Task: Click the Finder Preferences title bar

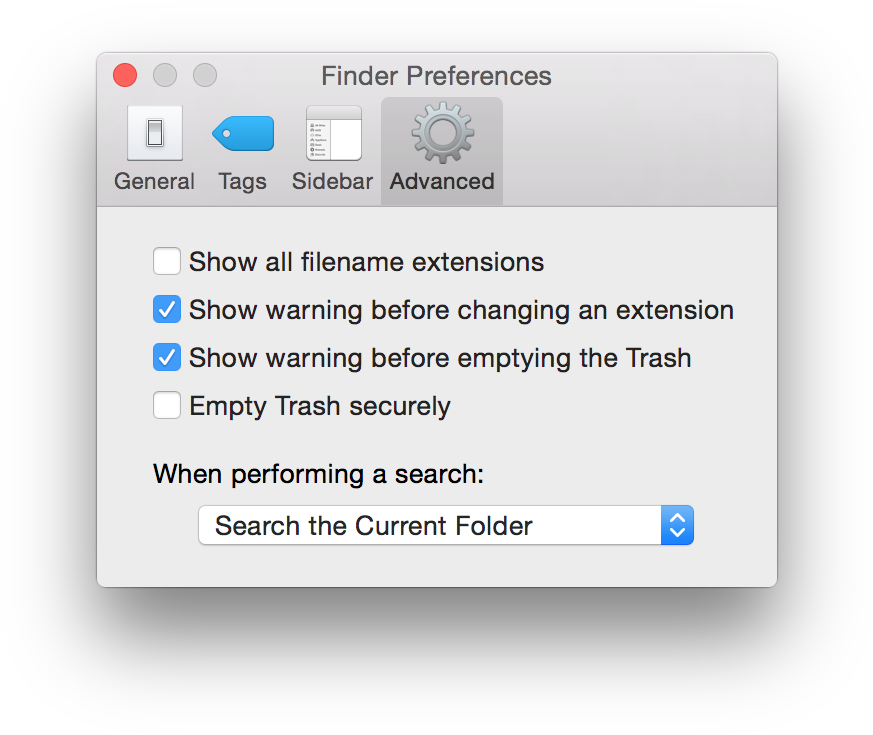Action: point(436,76)
